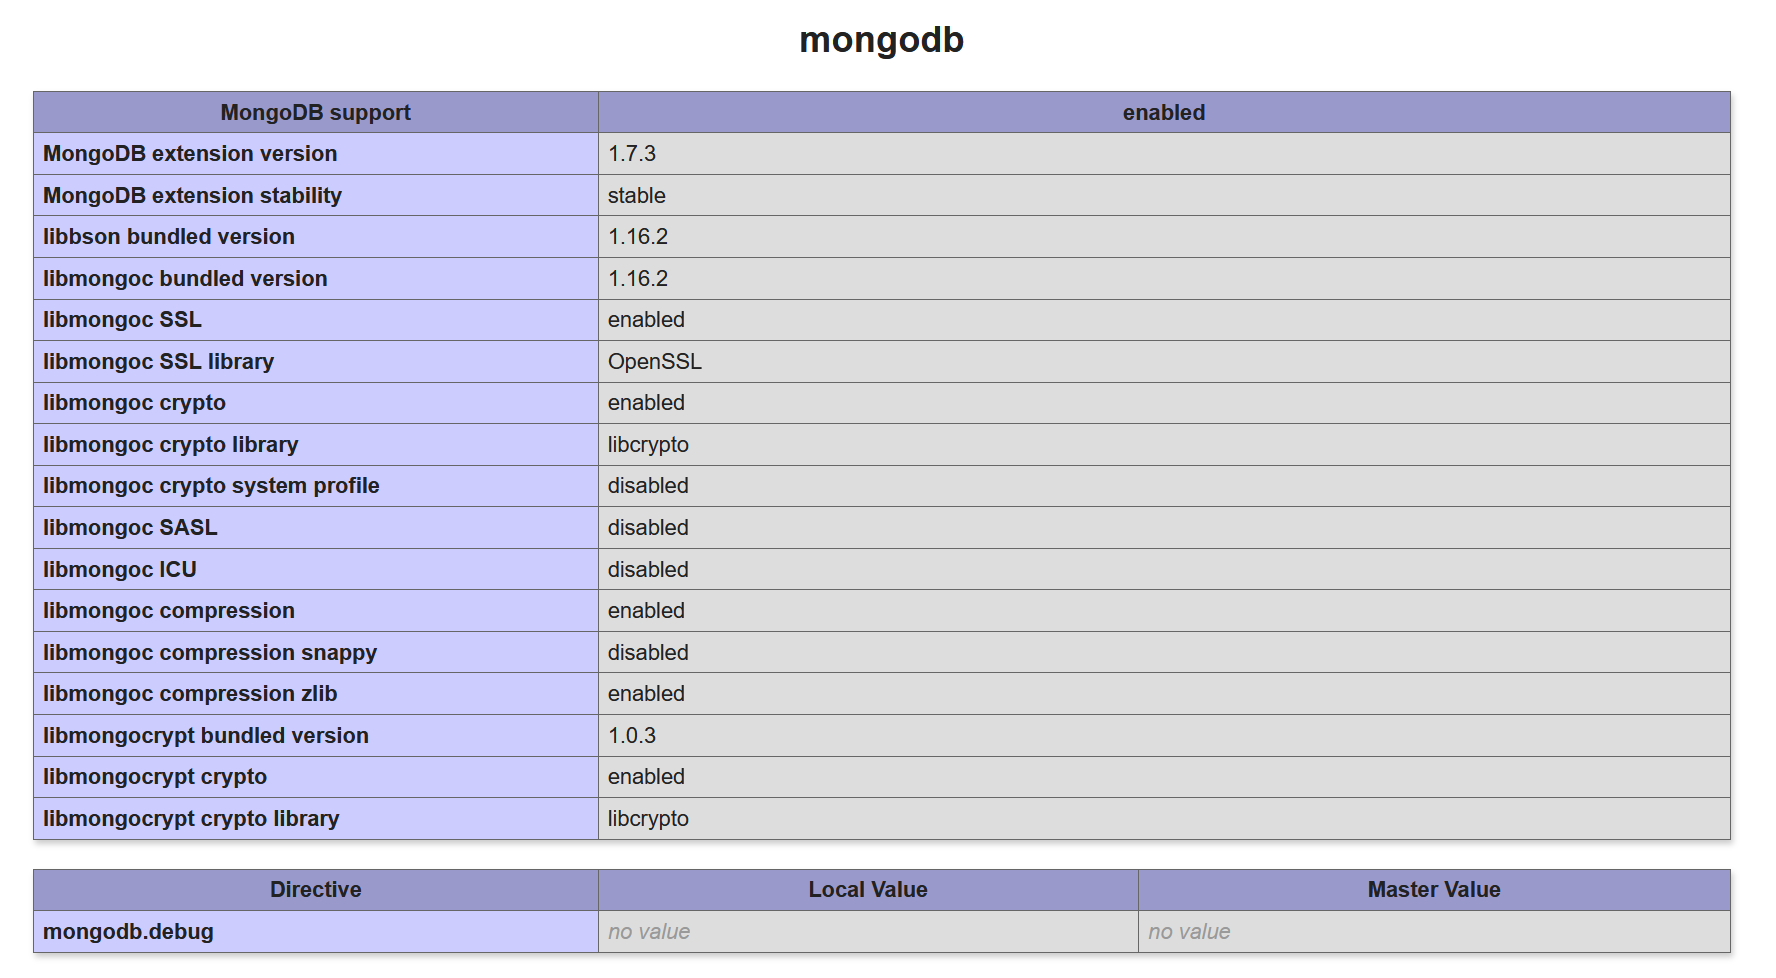Click the libmongoc SSL library label
Image resolution: width=1776 pixels, height=978 pixels.
(158, 362)
